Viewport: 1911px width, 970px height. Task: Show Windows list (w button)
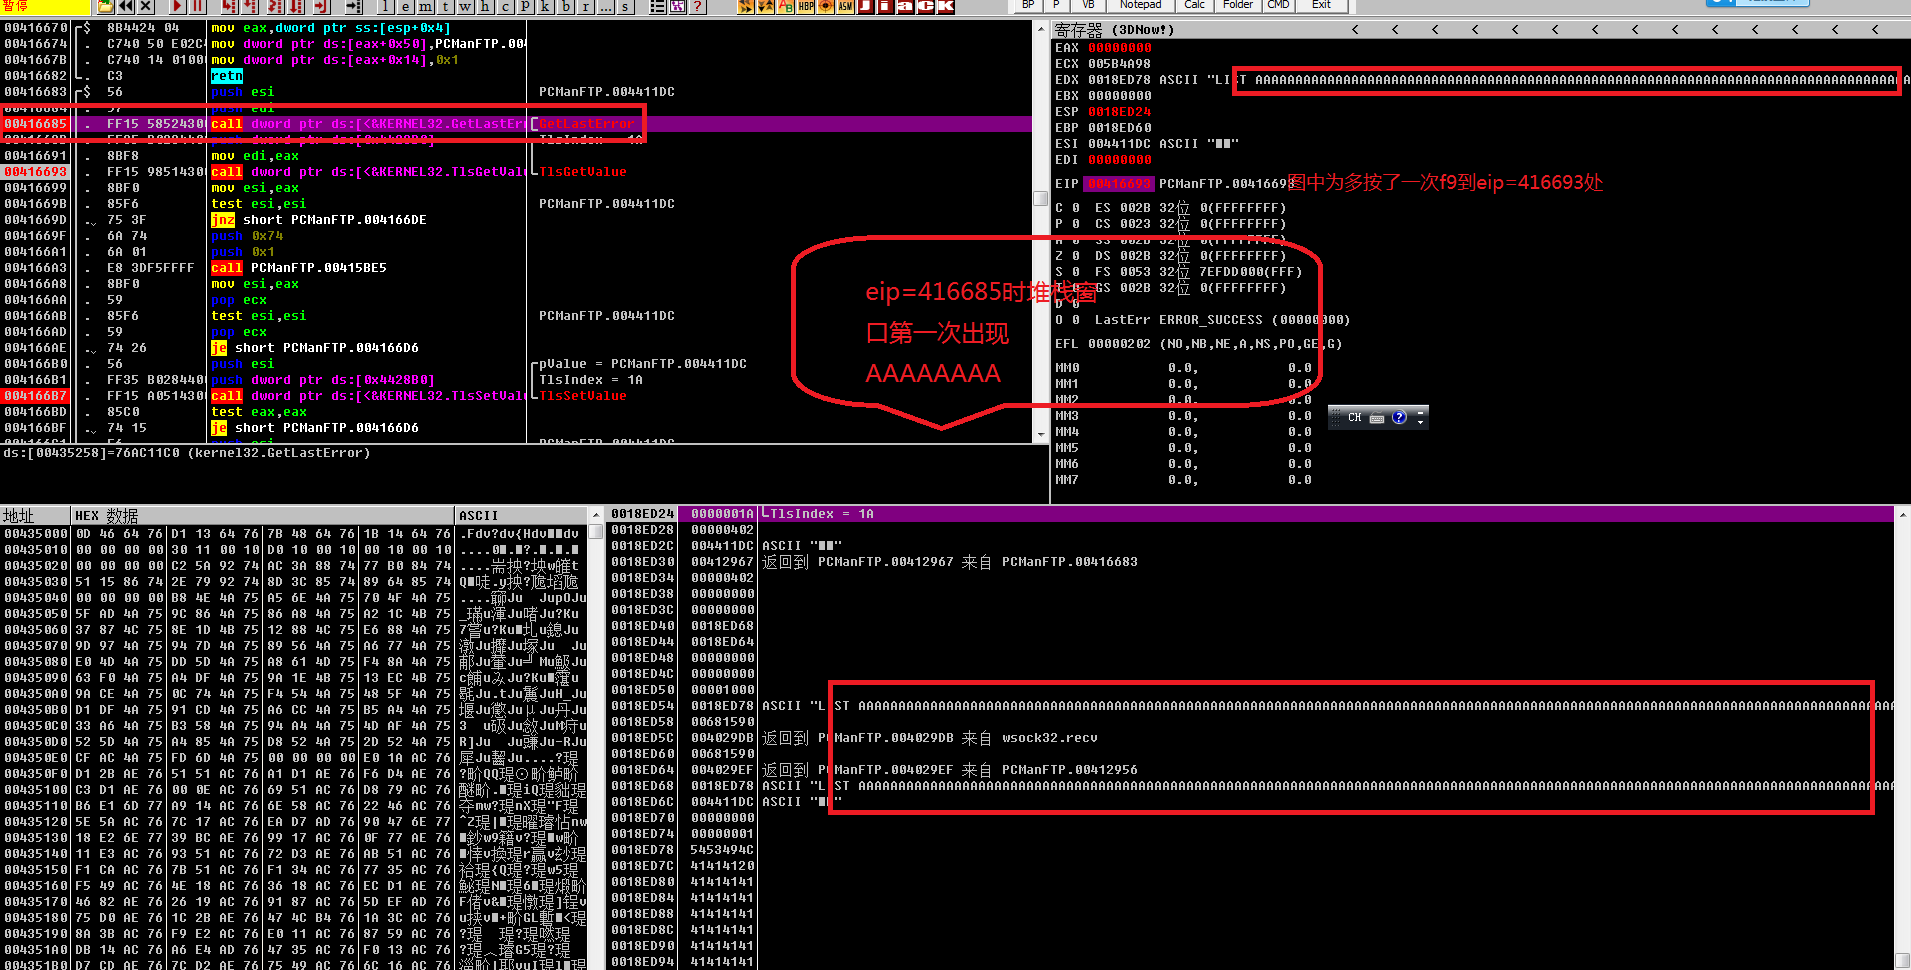pyautogui.click(x=465, y=6)
